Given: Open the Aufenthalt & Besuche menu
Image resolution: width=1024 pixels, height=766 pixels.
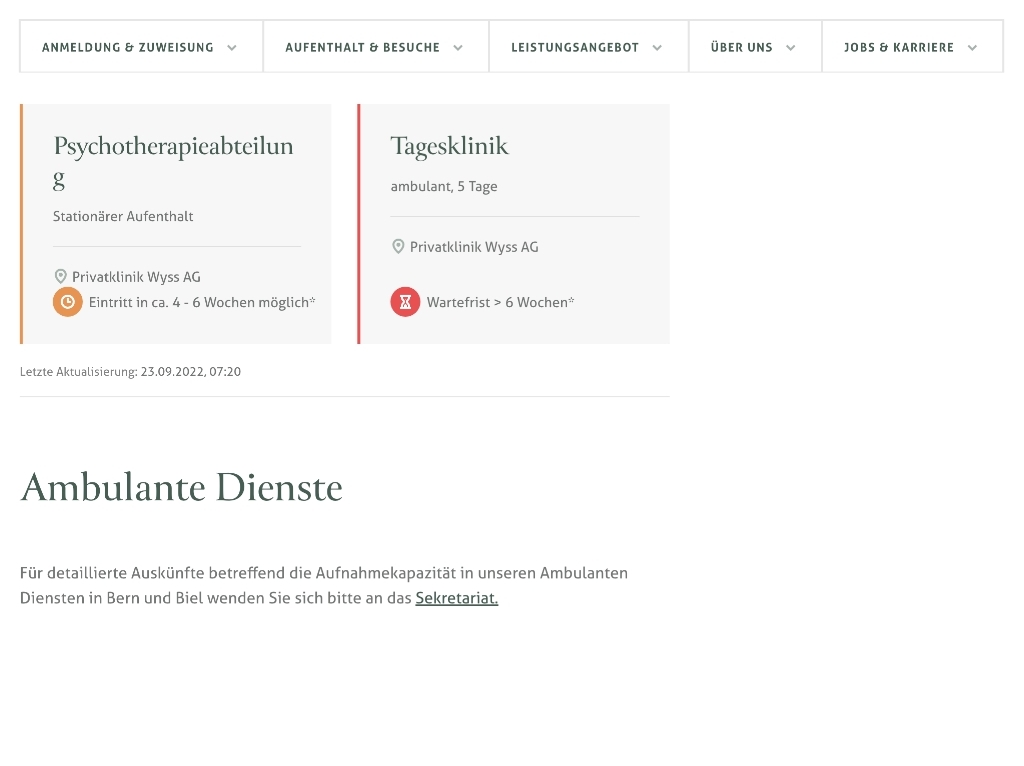Looking at the screenshot, I should [363, 47].
